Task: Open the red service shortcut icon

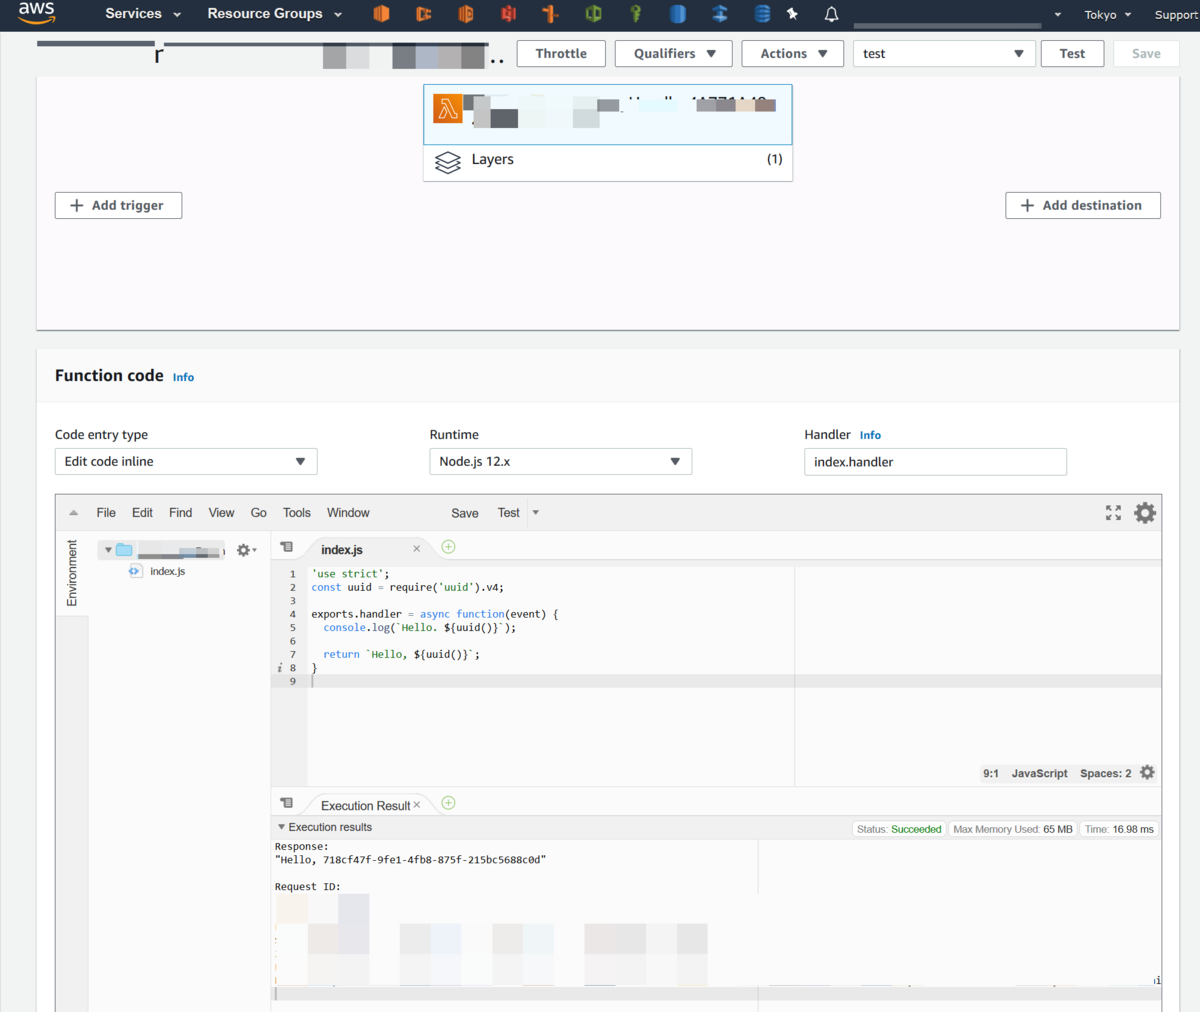Action: click(x=509, y=14)
